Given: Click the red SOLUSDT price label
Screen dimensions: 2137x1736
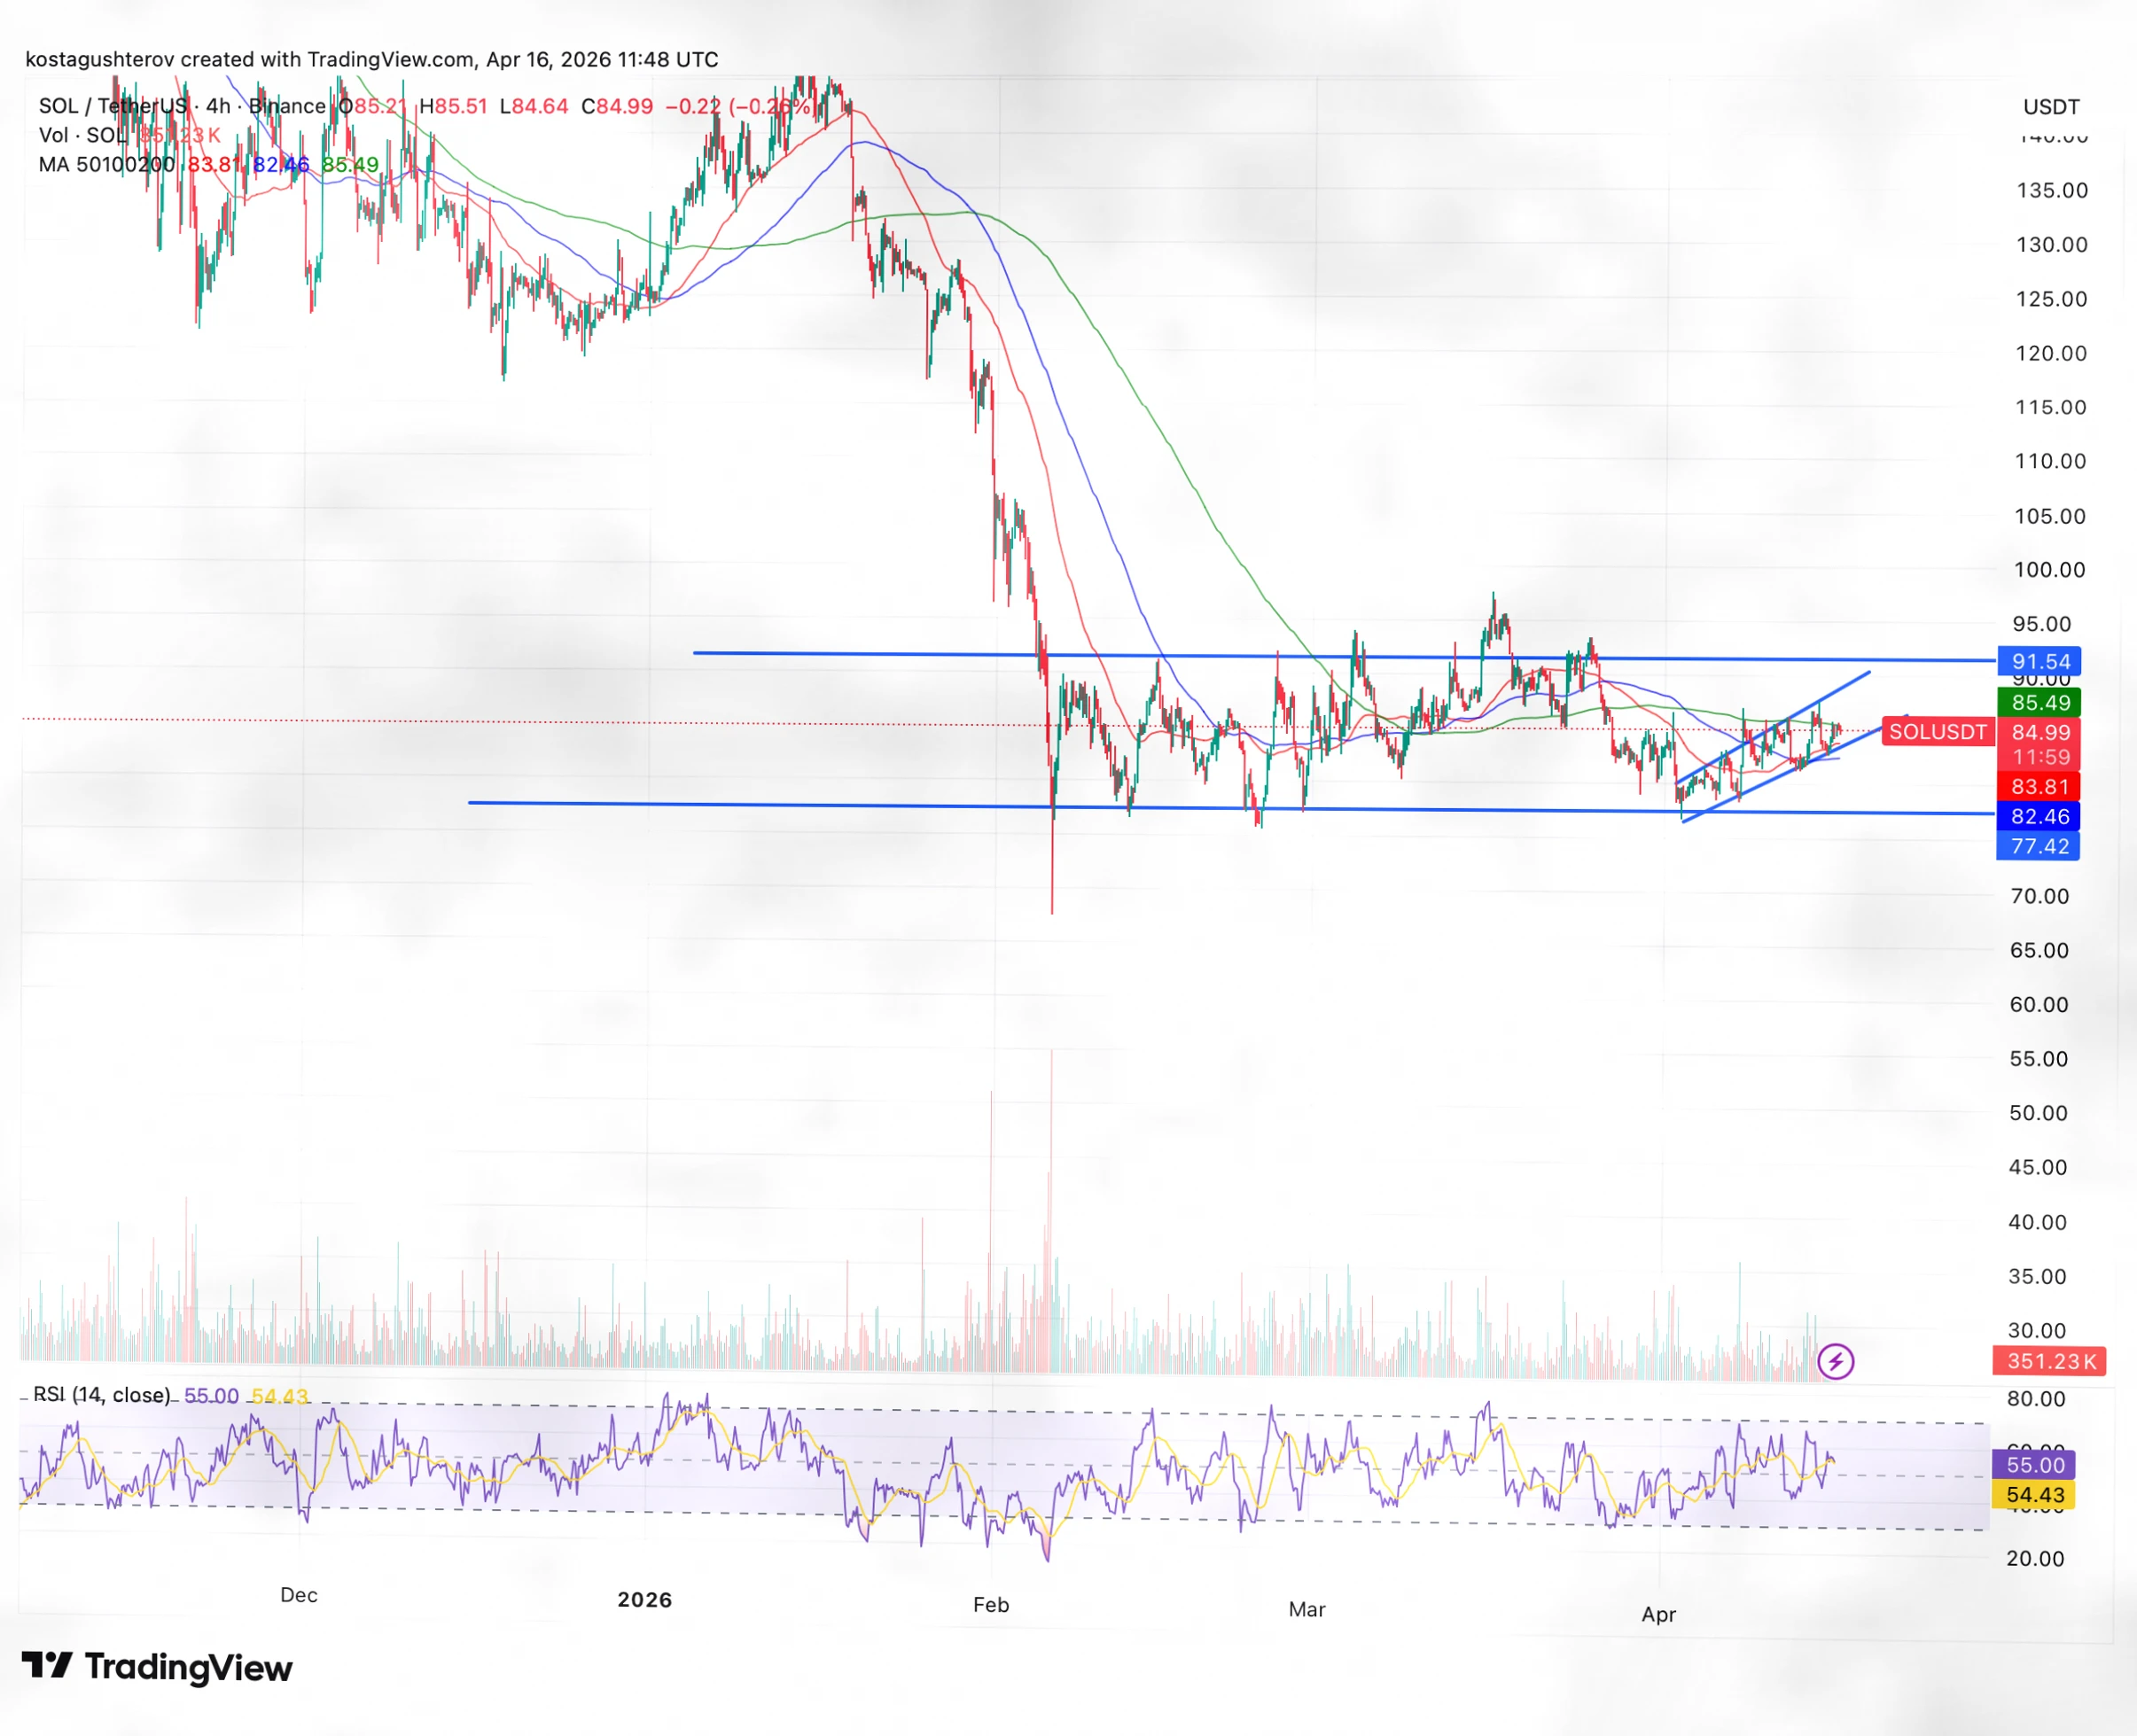Looking at the screenshot, I should point(1937,732).
